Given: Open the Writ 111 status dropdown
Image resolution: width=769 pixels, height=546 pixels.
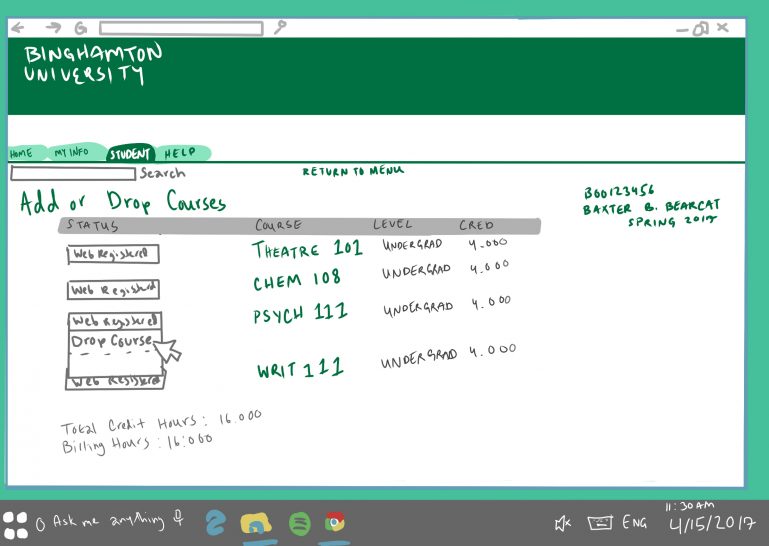Looking at the screenshot, I should (x=114, y=381).
